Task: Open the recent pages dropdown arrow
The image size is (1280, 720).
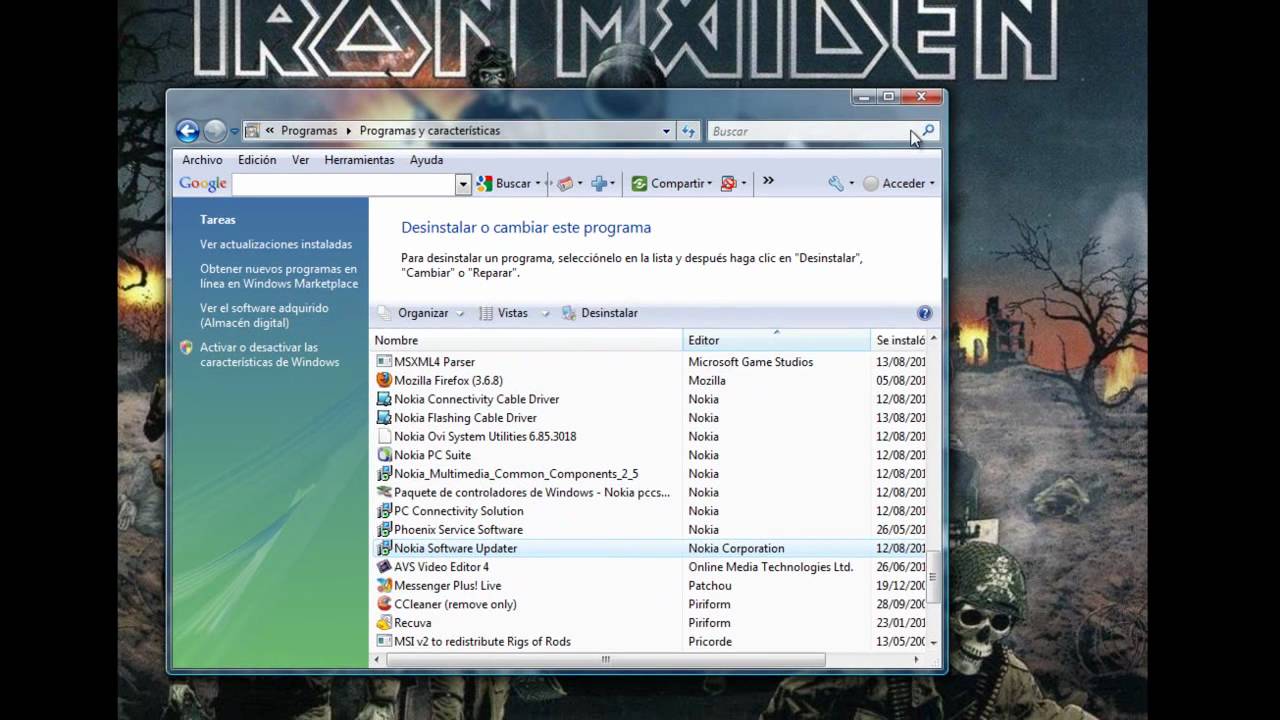Action: (x=234, y=131)
